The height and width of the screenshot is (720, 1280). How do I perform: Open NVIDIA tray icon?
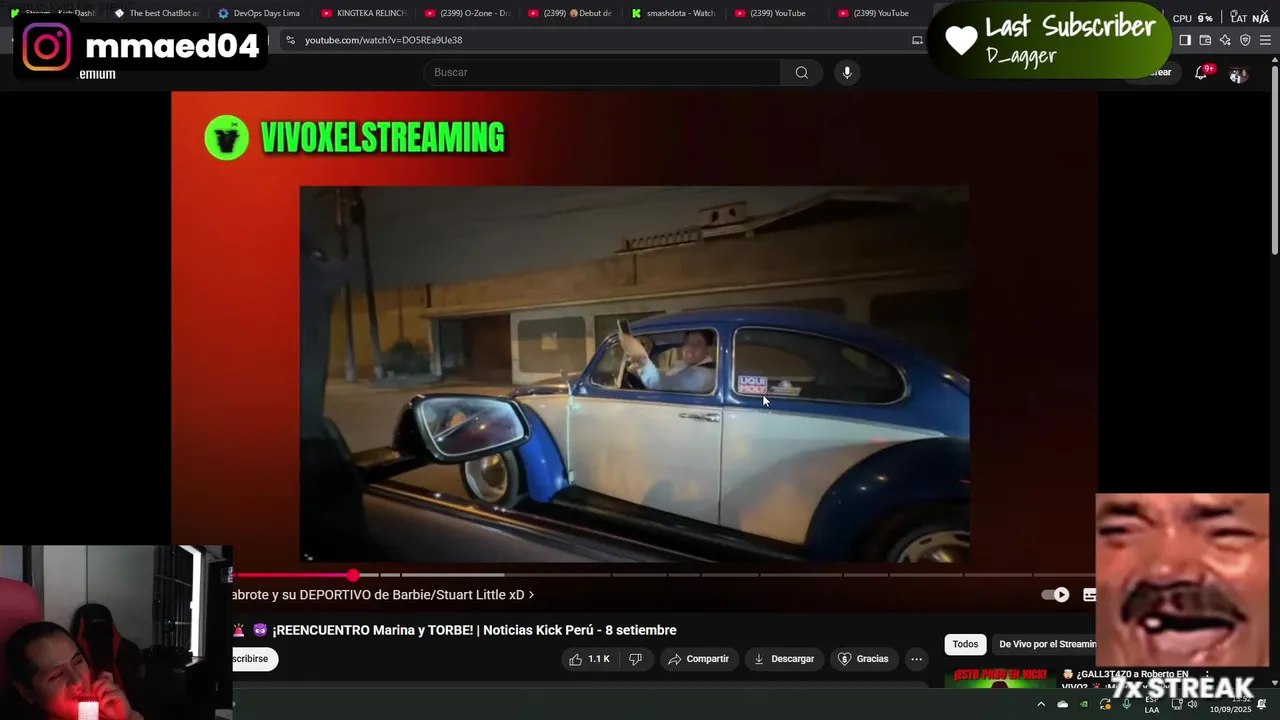tap(1084, 704)
